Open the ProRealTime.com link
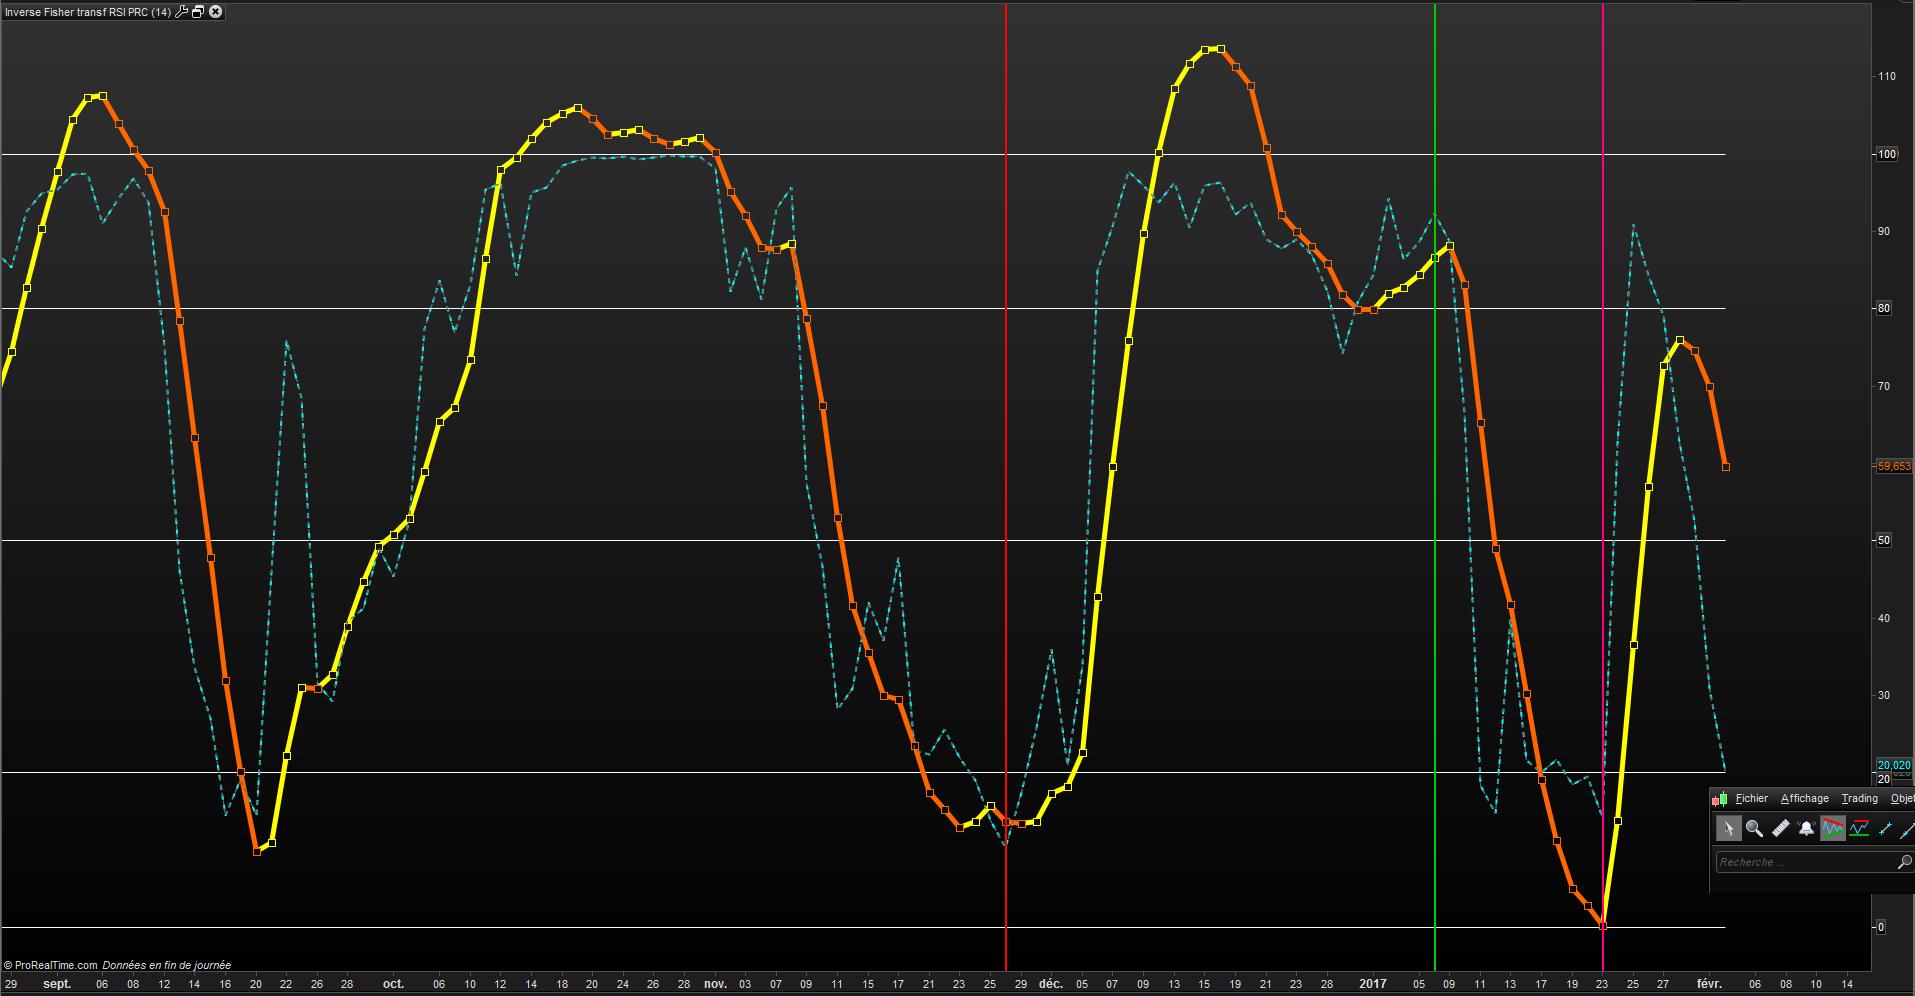 (x=55, y=965)
